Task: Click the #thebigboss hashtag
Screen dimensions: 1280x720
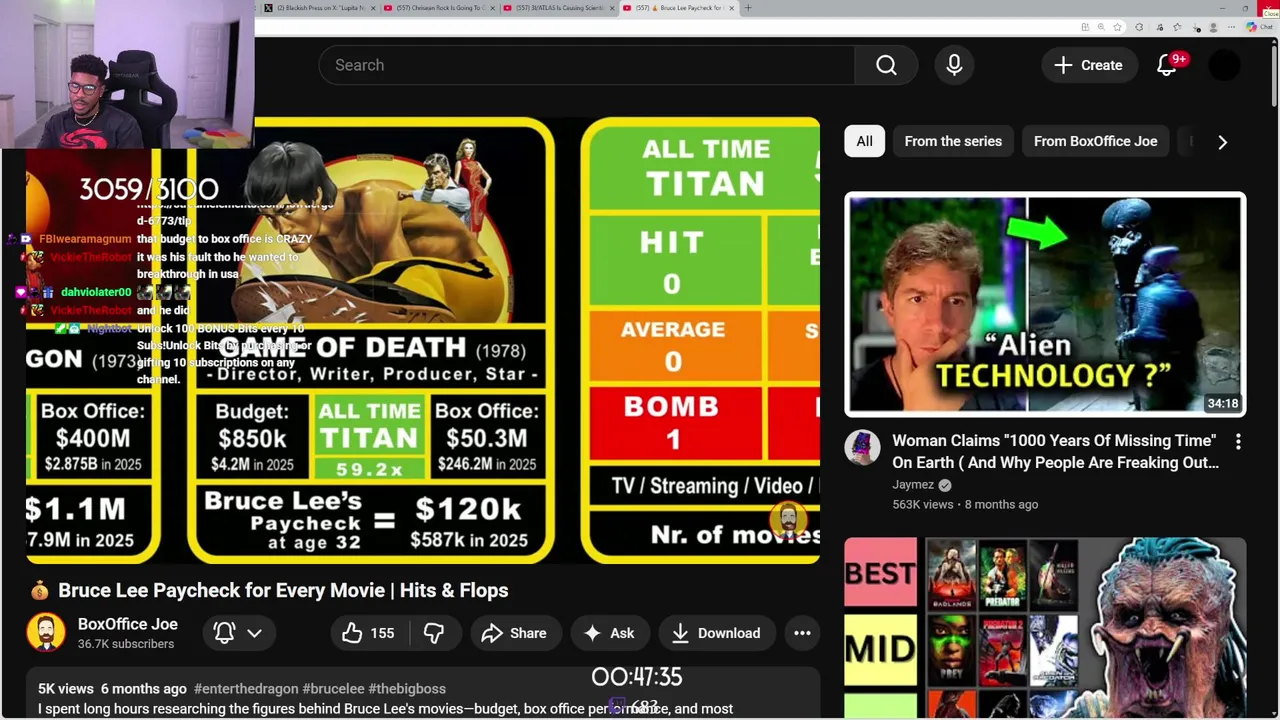Action: coord(407,689)
